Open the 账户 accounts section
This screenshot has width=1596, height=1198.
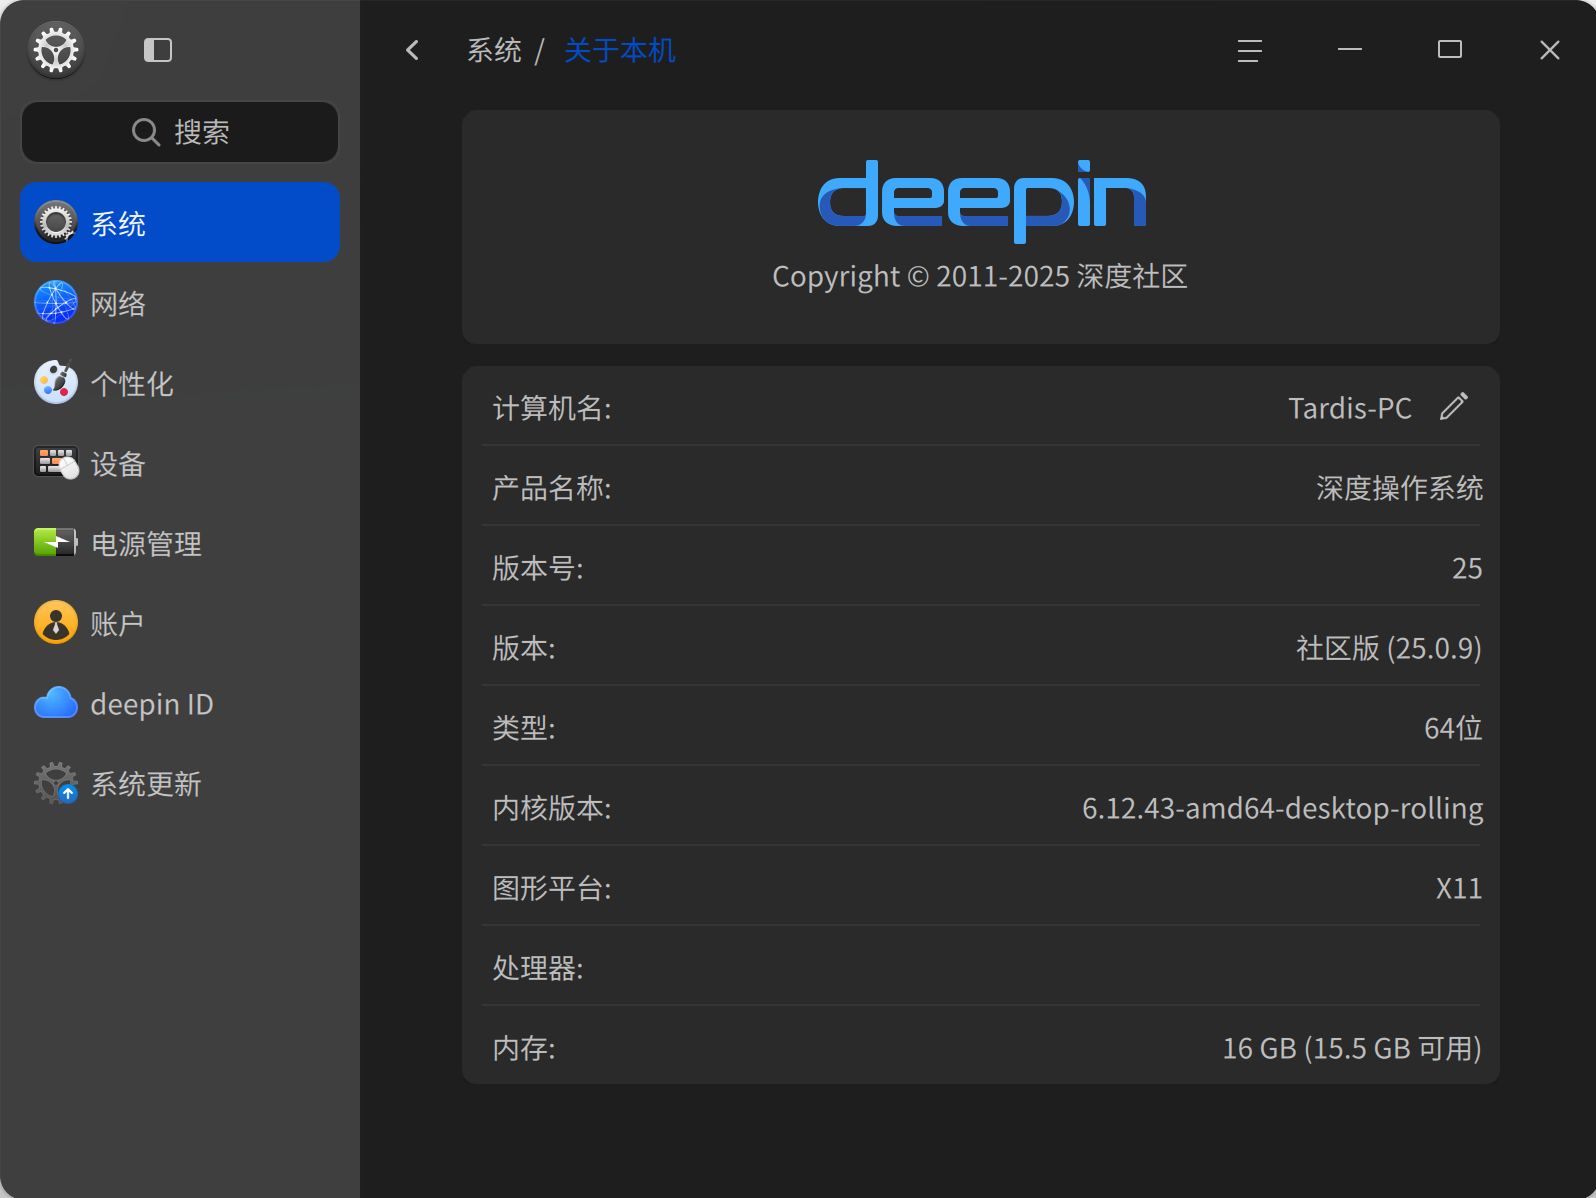pos(180,623)
